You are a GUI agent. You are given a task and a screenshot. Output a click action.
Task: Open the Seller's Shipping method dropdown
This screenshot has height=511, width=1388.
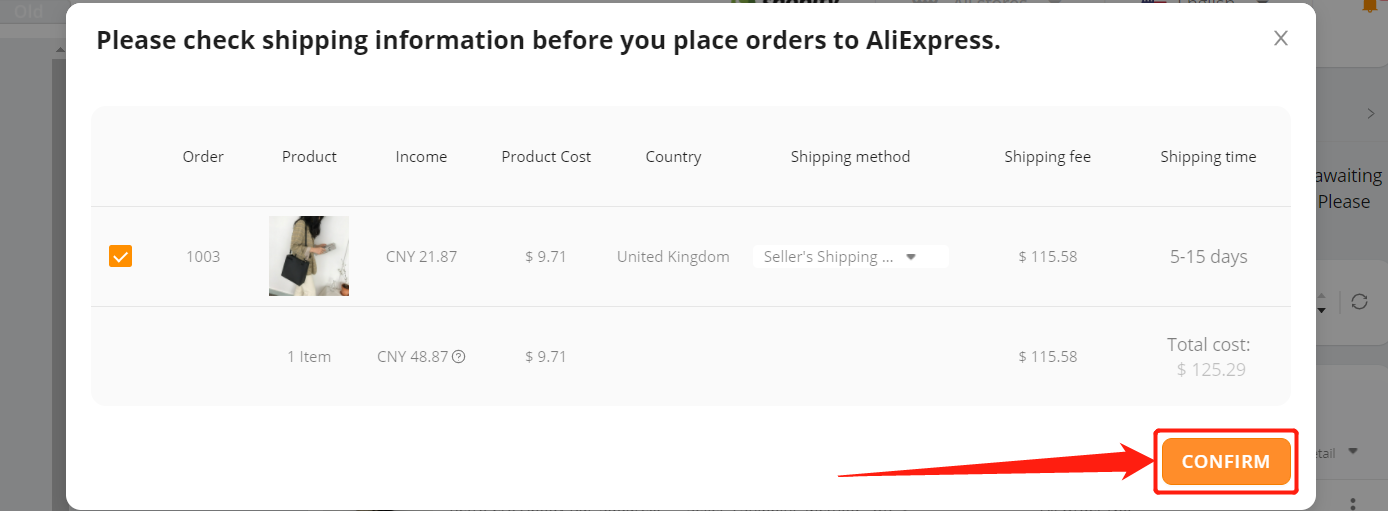851,256
